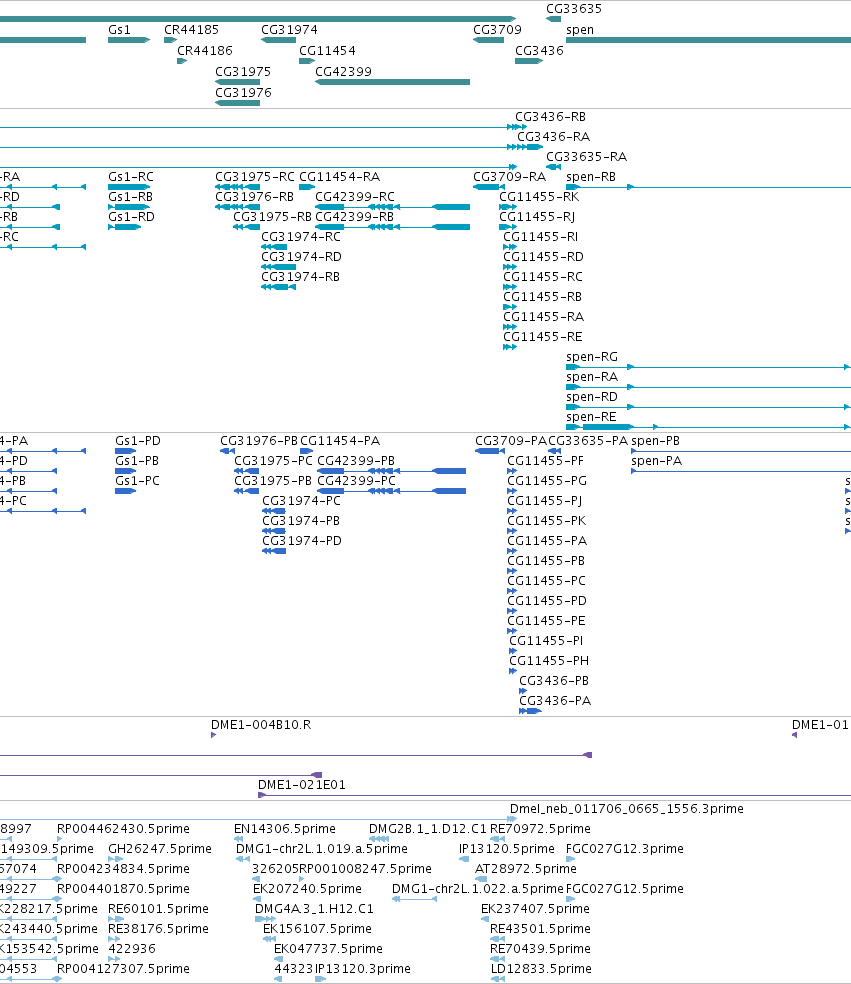The height and width of the screenshot is (984, 851).
Task: Select the Gs1 gene glyph
Action: (x=129, y=40)
